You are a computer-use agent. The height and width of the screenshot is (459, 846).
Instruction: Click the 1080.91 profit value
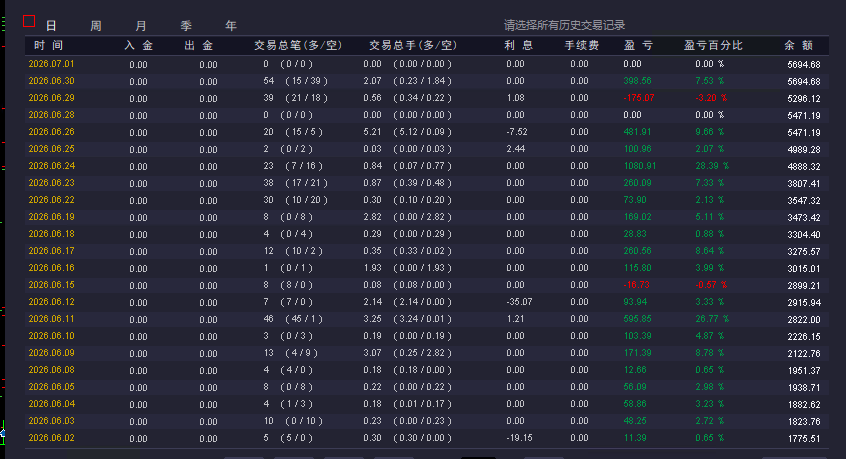tap(640, 166)
